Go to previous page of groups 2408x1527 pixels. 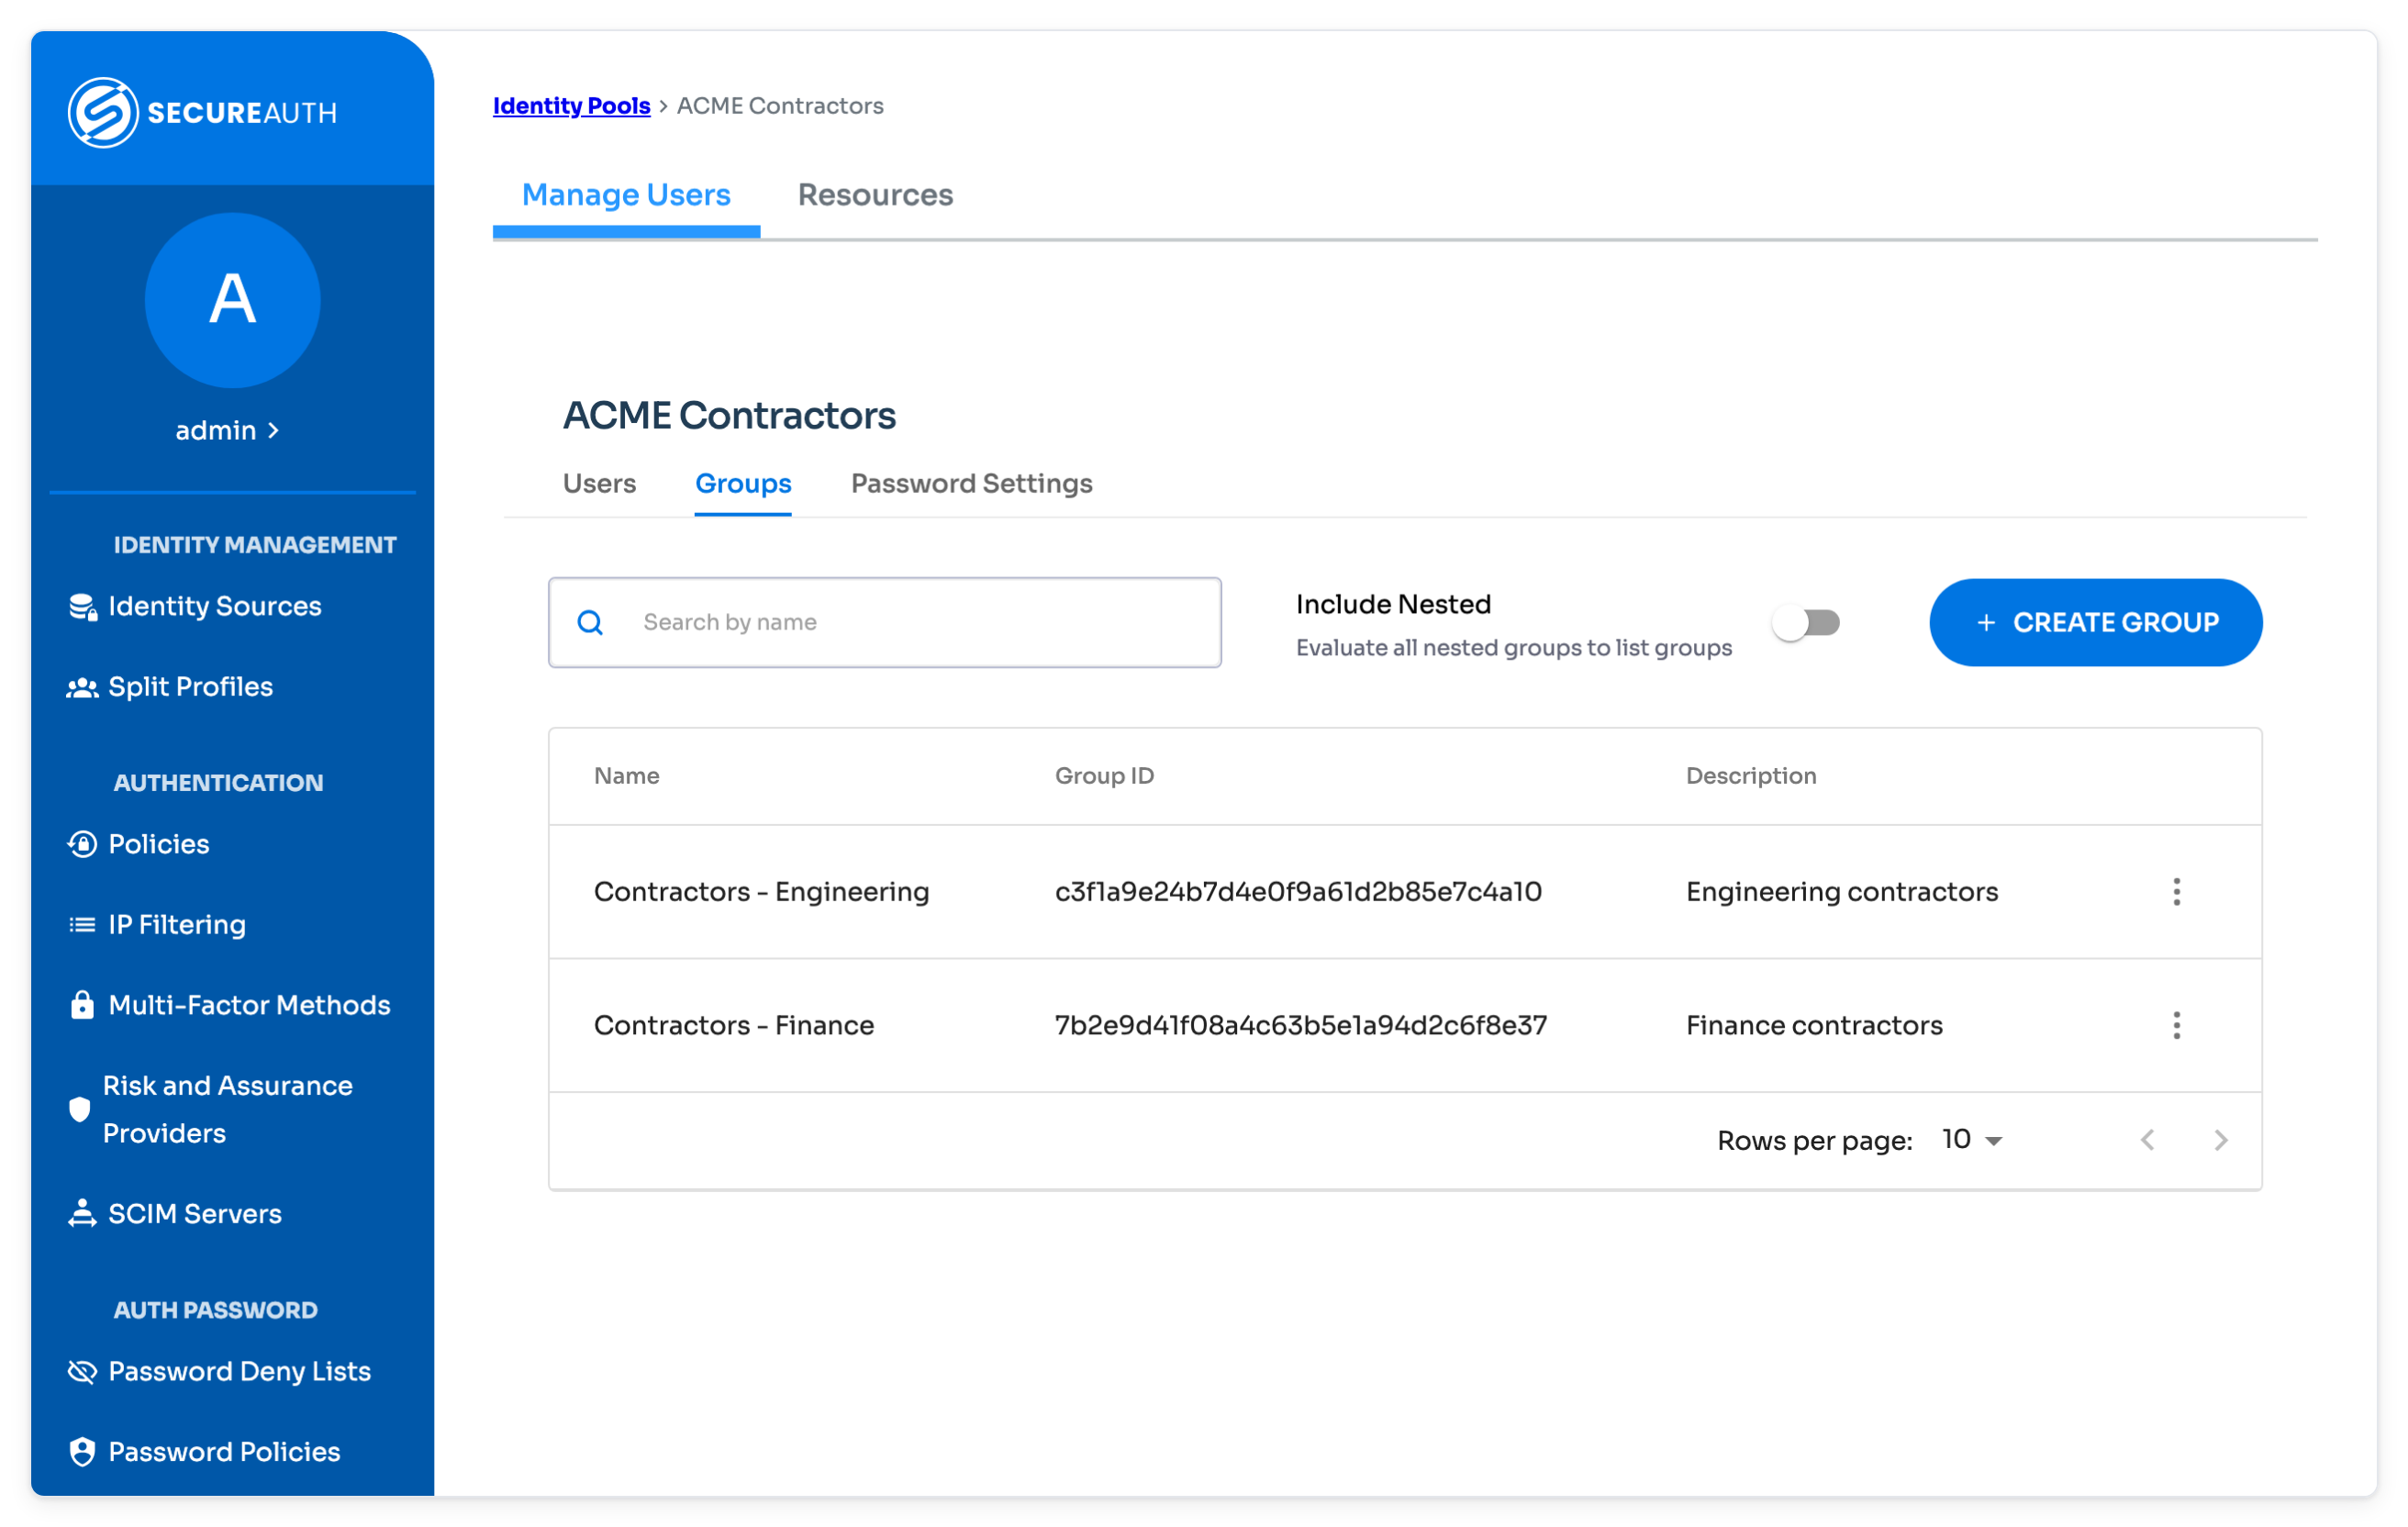pyautogui.click(x=2148, y=1140)
